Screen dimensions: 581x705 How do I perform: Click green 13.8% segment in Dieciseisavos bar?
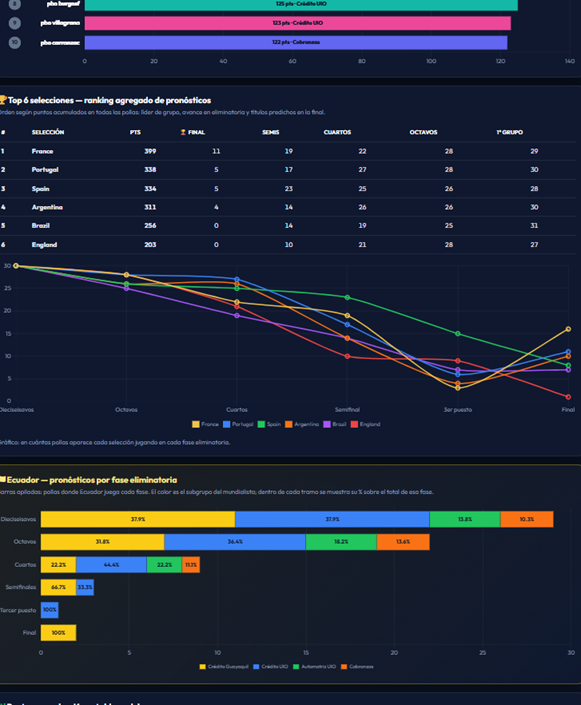point(465,519)
